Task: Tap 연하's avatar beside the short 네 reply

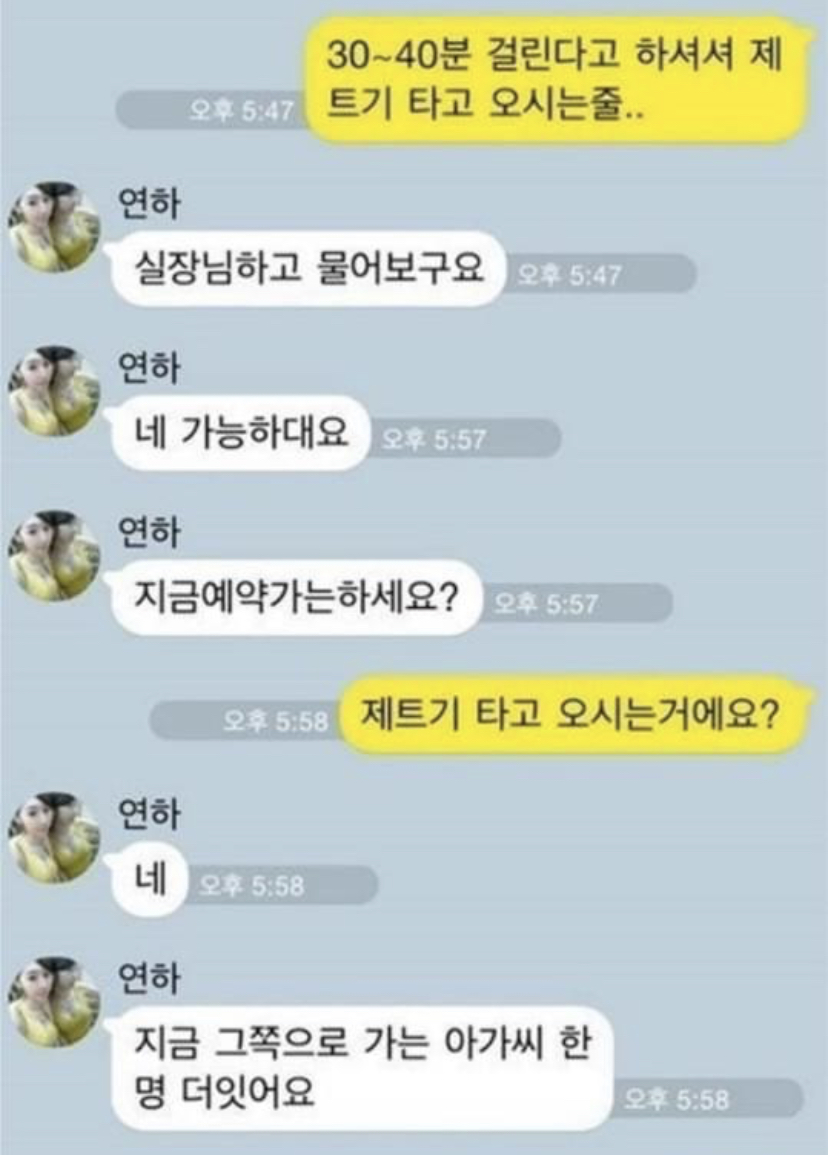Action: click(54, 837)
